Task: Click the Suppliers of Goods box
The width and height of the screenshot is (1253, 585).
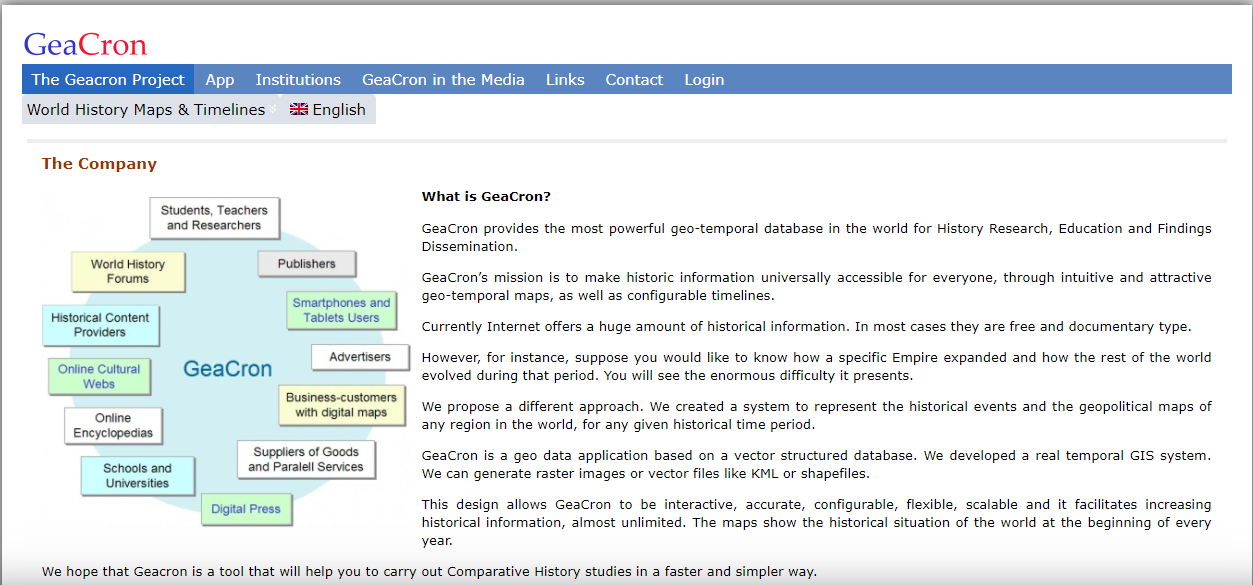Action: pos(306,459)
